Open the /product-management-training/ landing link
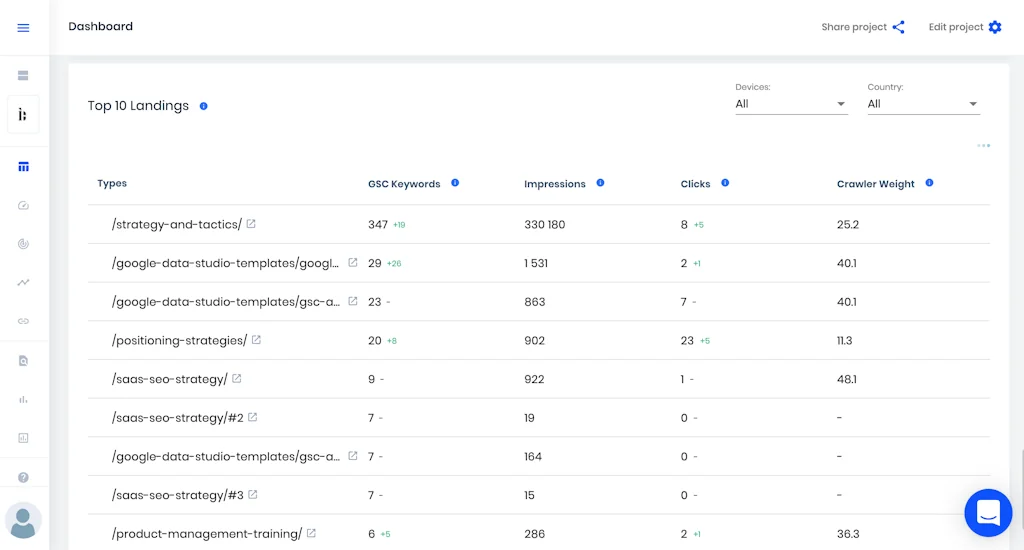This screenshot has width=1024, height=550. [207, 534]
